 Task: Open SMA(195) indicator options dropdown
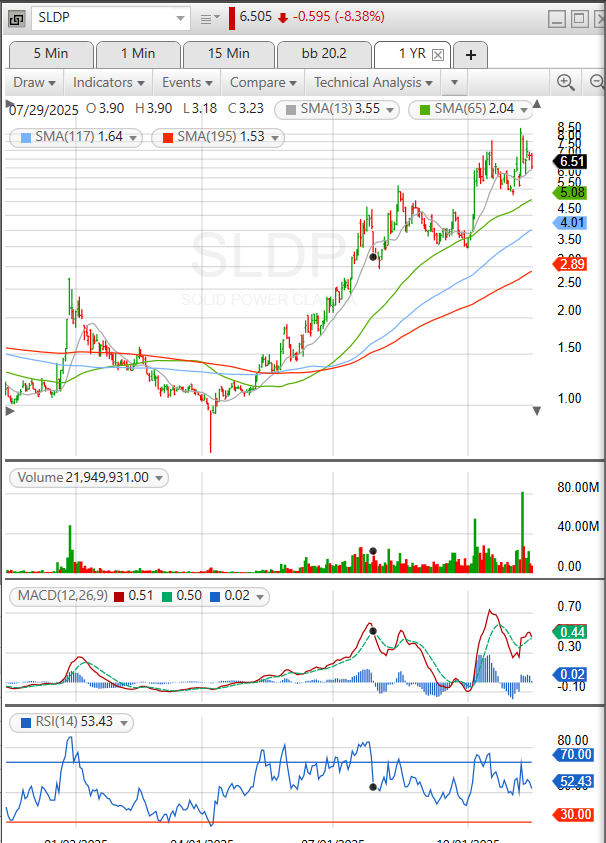coord(275,138)
